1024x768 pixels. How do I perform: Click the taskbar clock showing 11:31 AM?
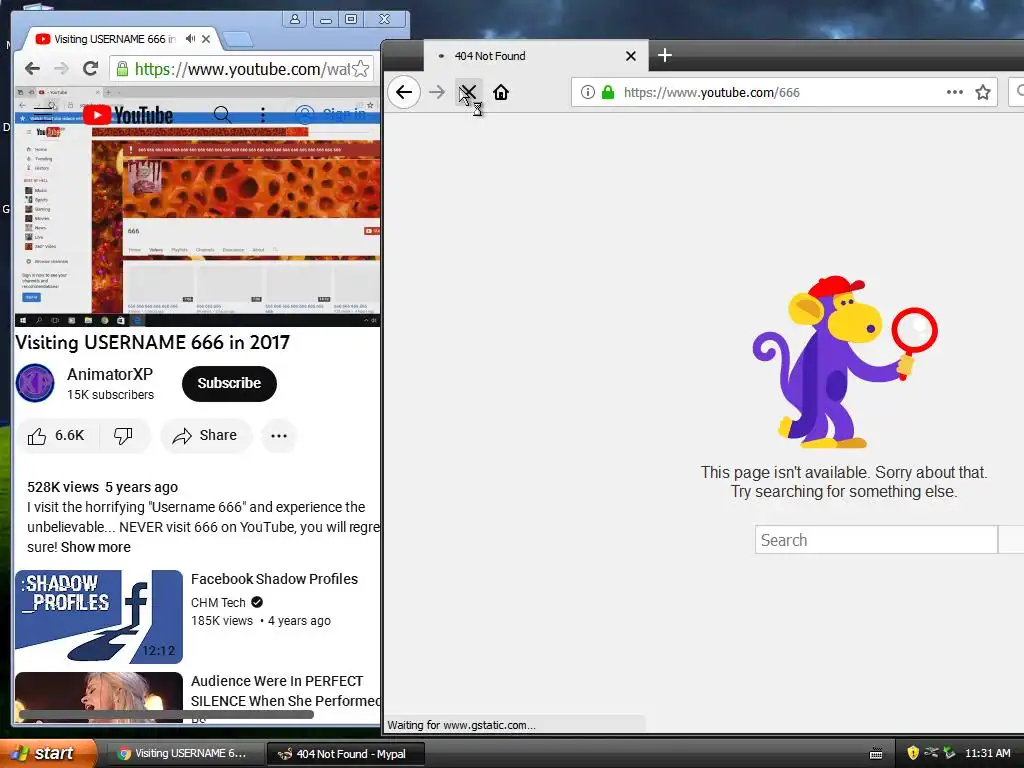point(987,753)
